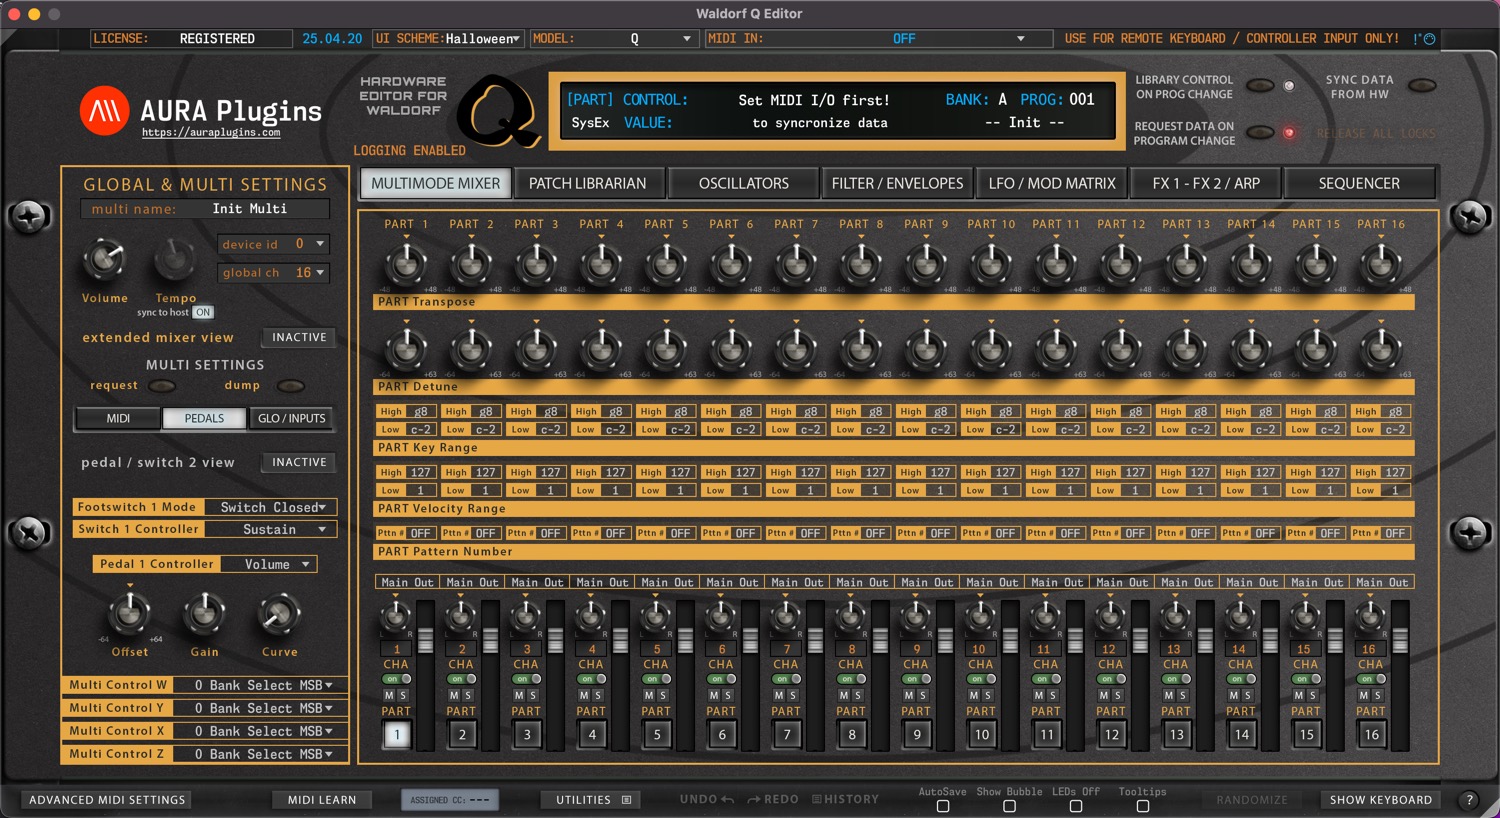This screenshot has width=1500, height=818.
Task: Mute part 1 with its M button
Action: [x=389, y=695]
